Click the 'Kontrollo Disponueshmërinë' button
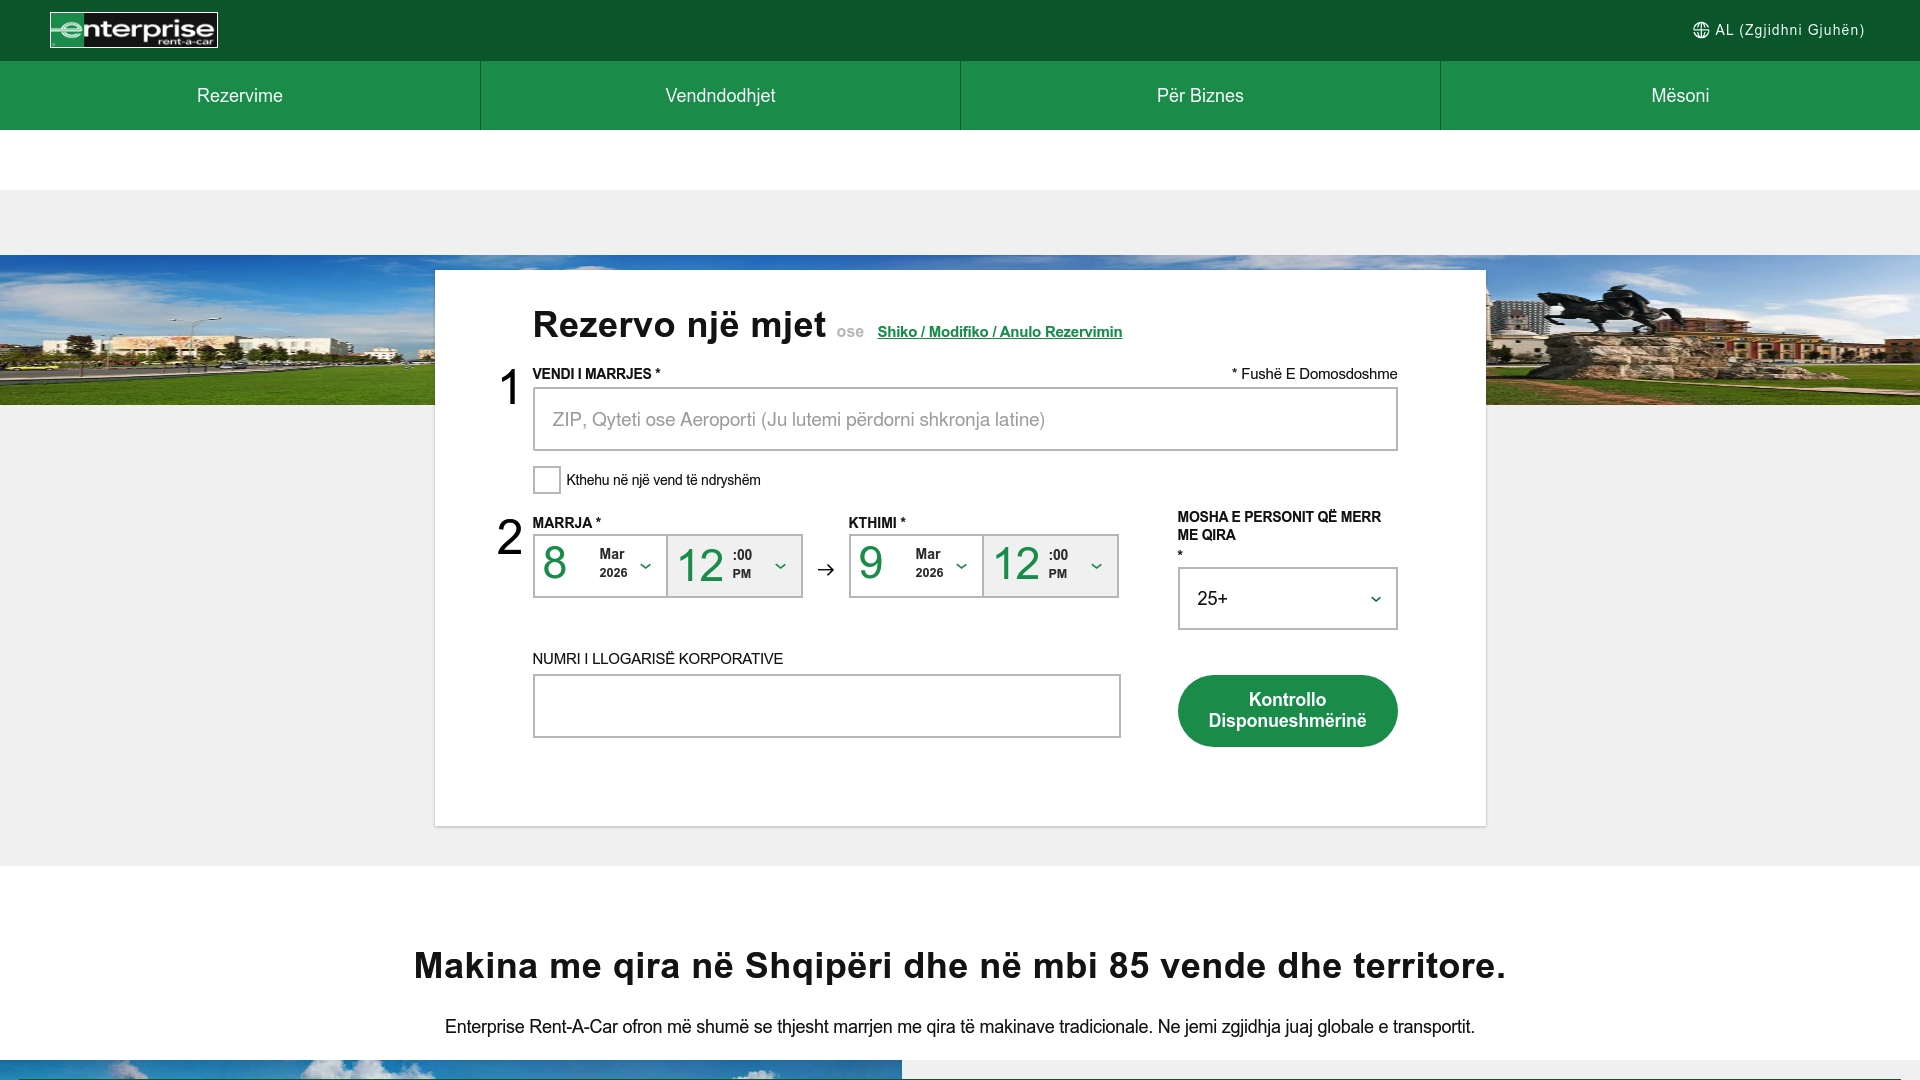1920x1080 pixels. [x=1287, y=710]
